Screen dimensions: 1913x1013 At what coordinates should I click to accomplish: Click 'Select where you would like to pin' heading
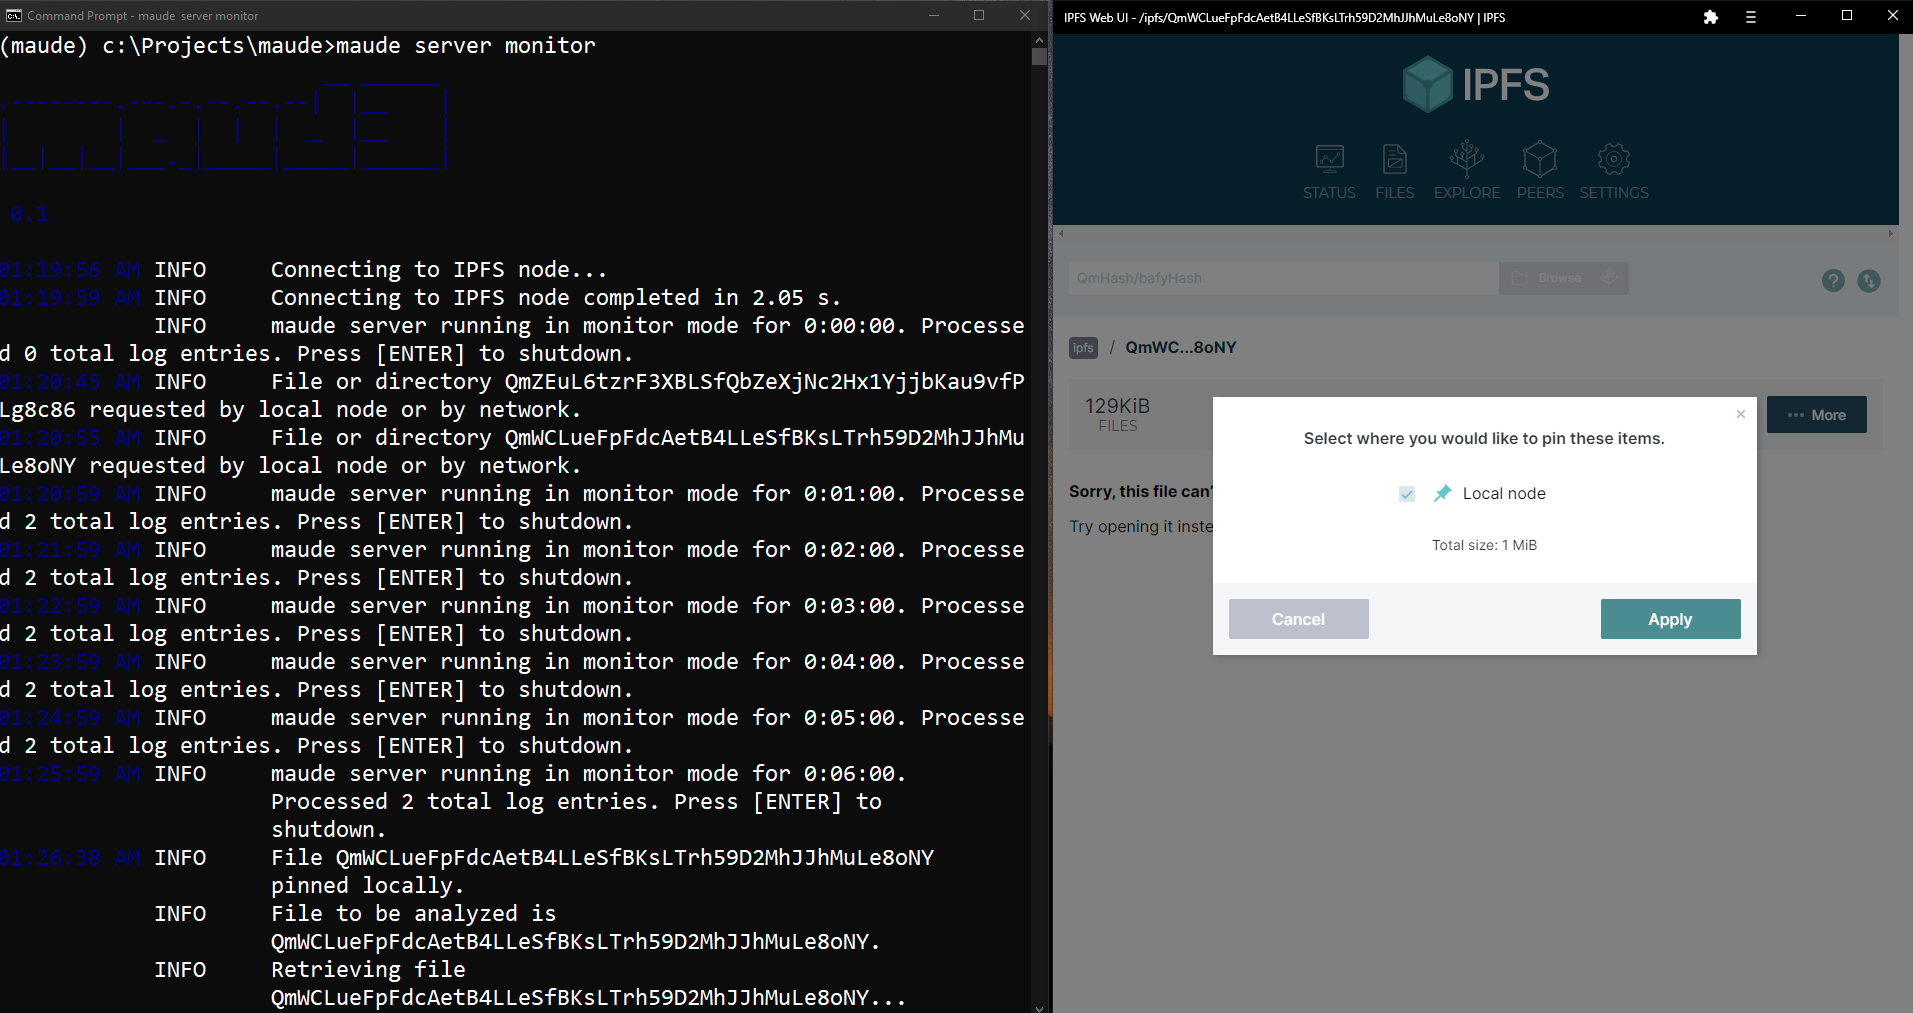coord(1484,438)
